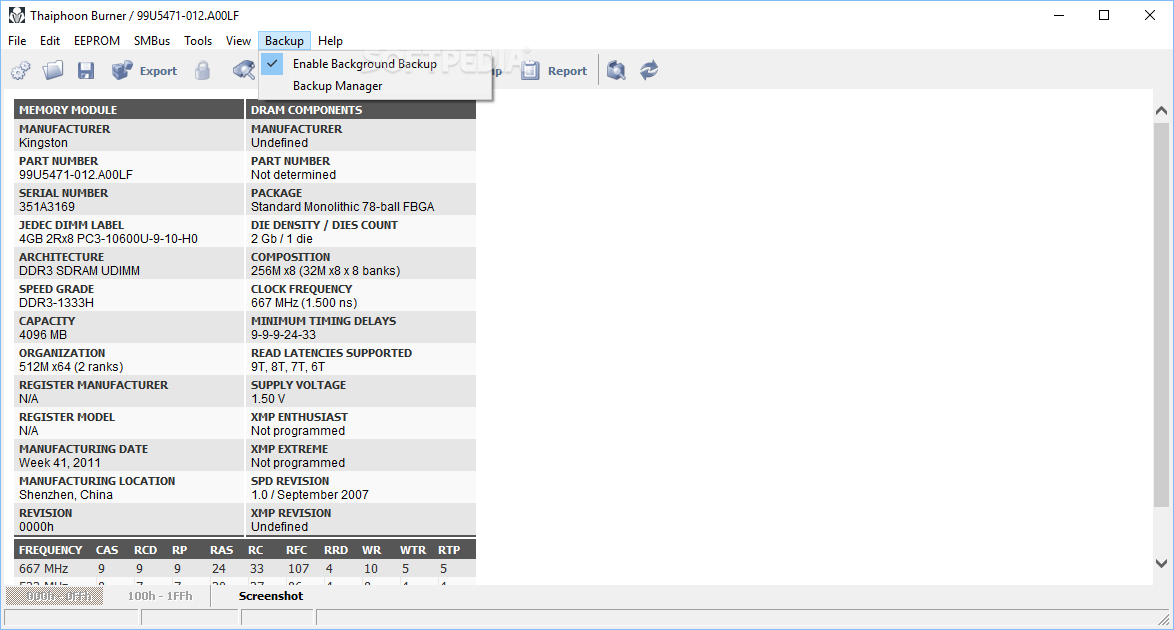Click the vertical scrollbar thumb
Screen dimensions: 1174x630
[x=1161, y=315]
